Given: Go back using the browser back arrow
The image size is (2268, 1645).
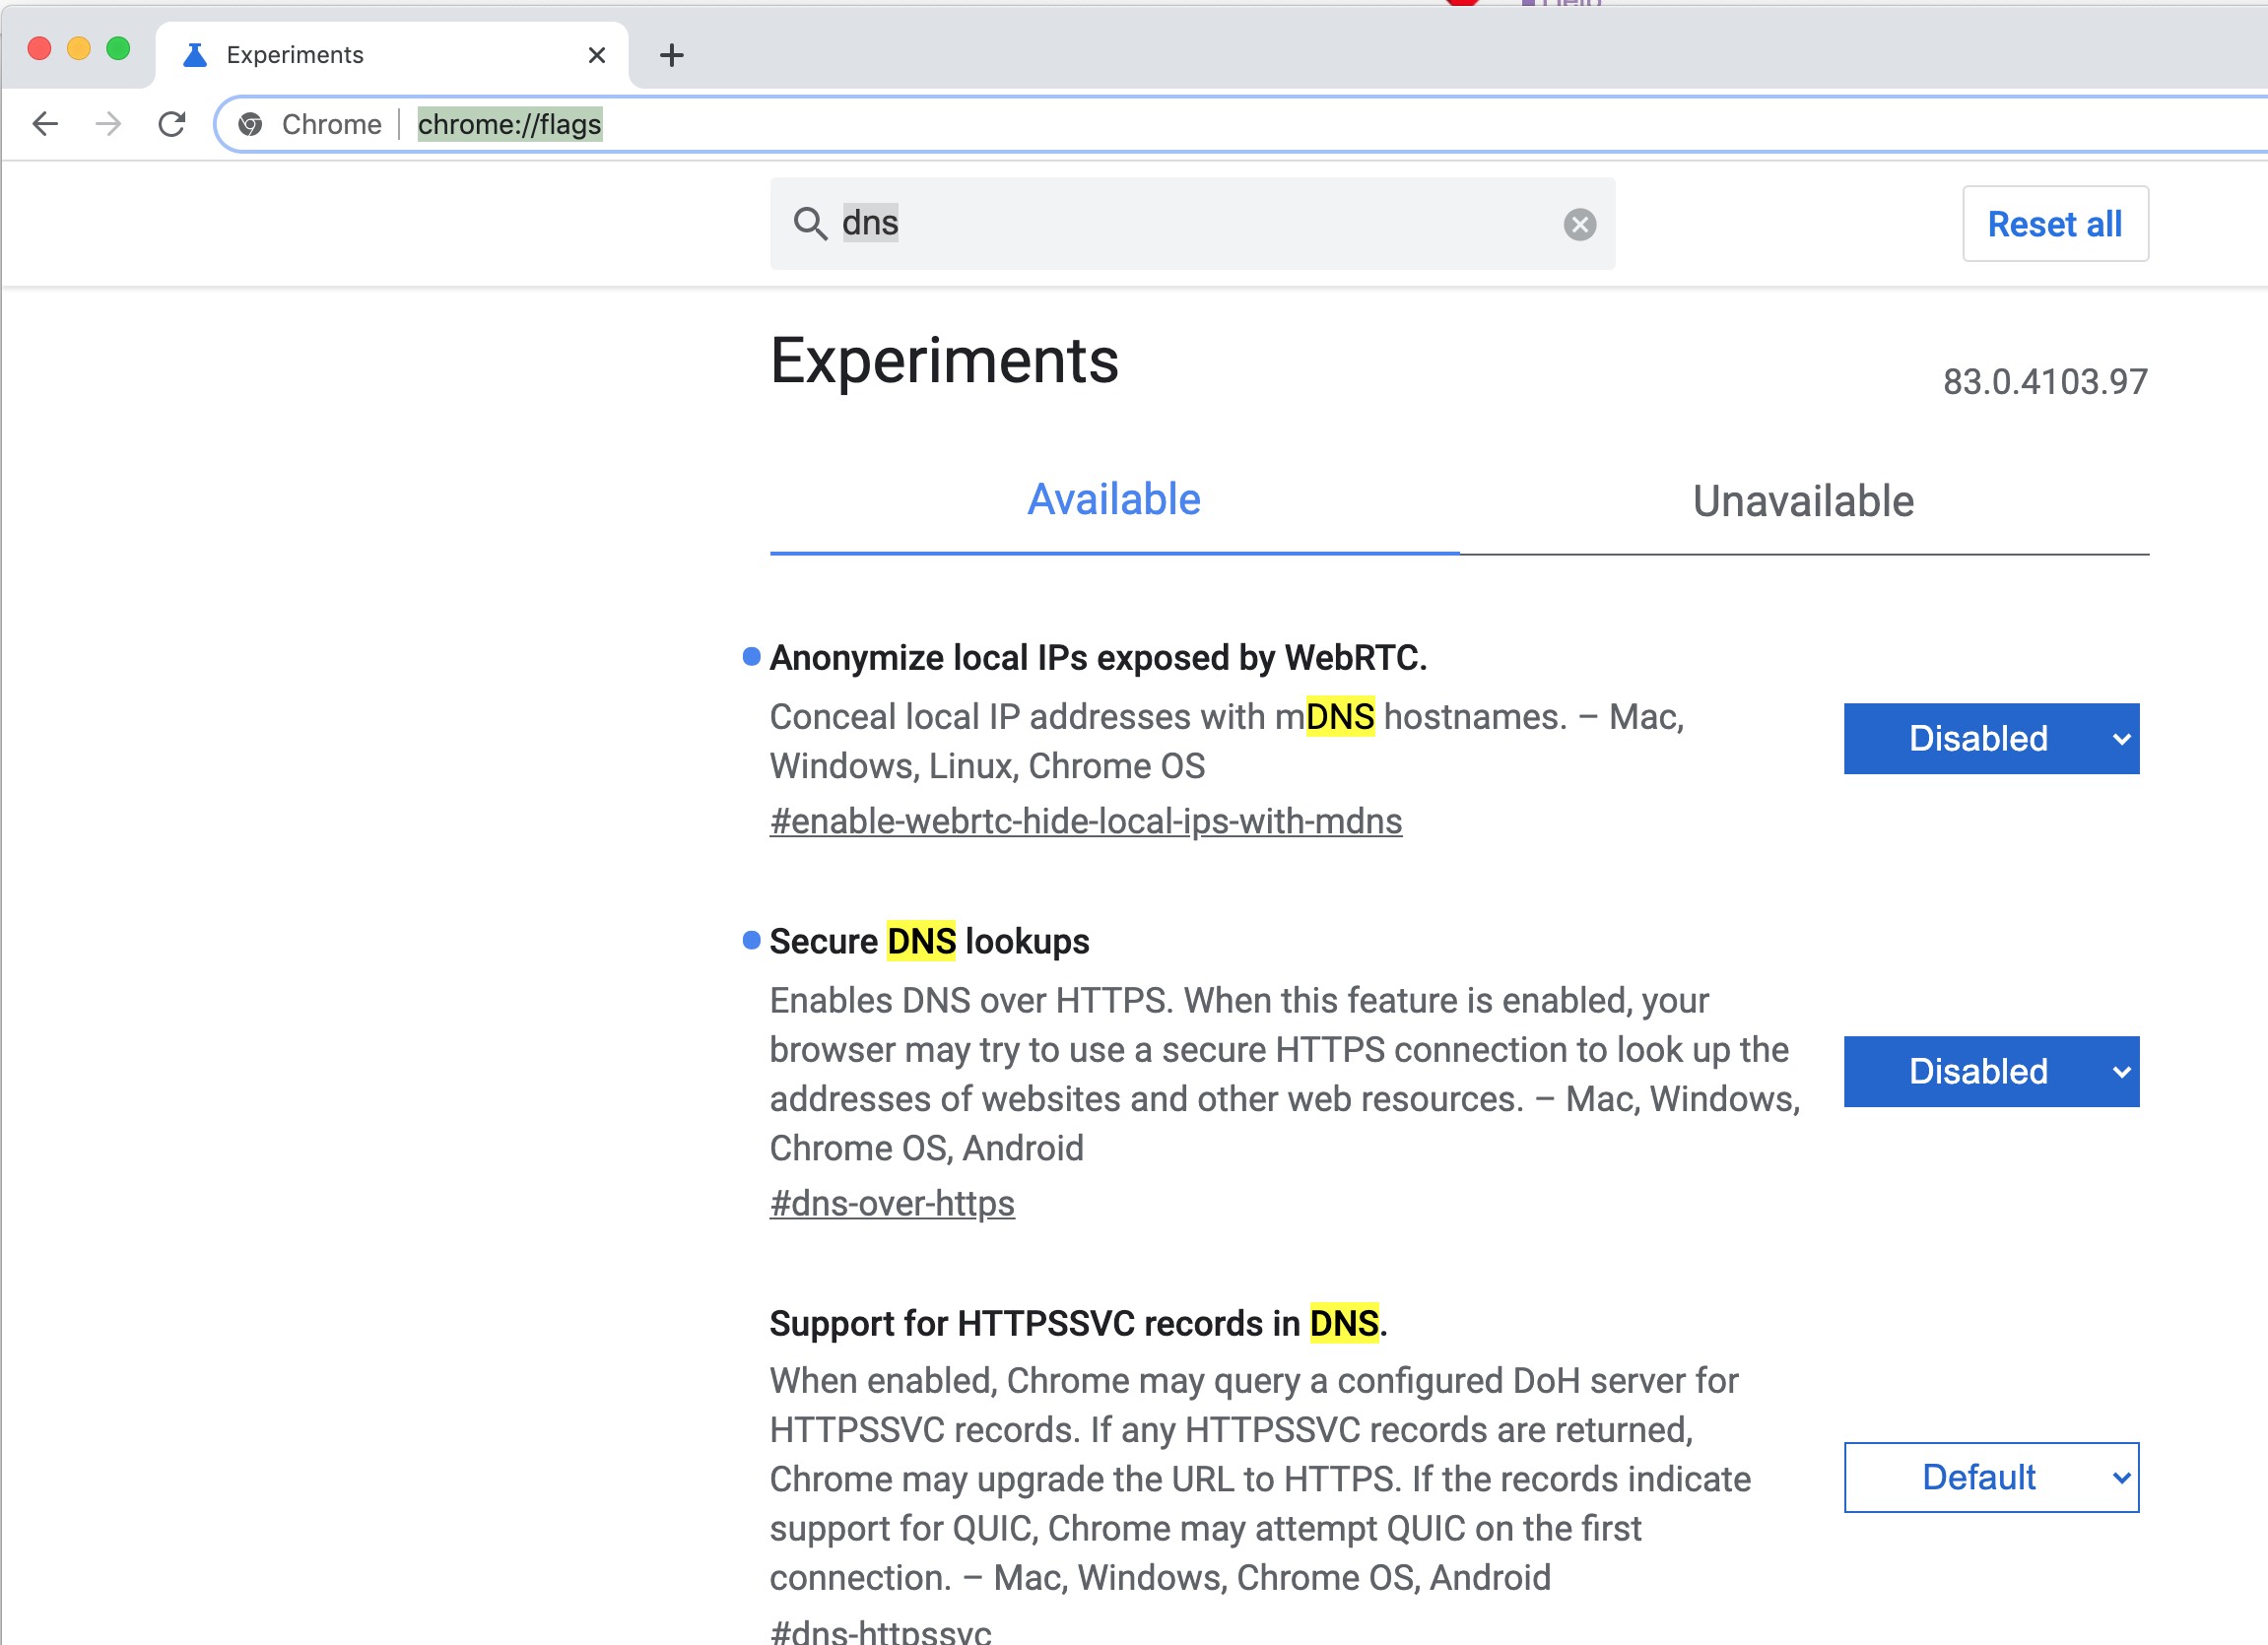Looking at the screenshot, I should [45, 124].
